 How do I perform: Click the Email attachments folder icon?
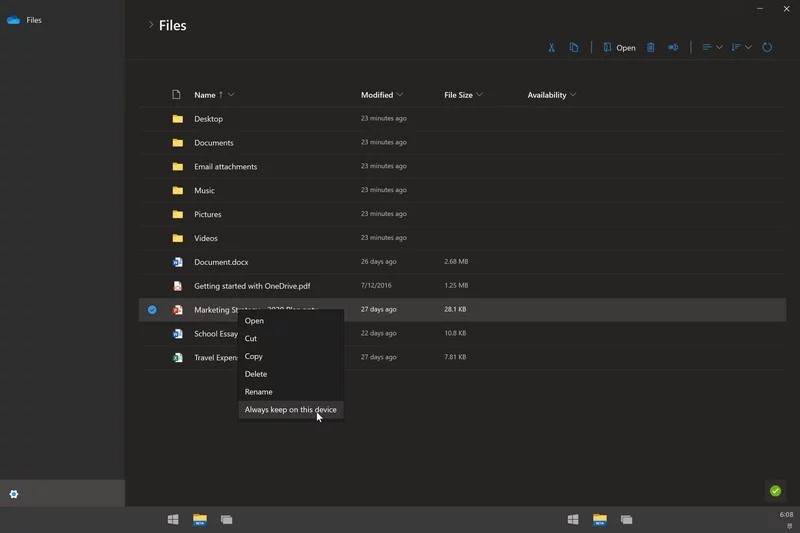click(x=178, y=166)
